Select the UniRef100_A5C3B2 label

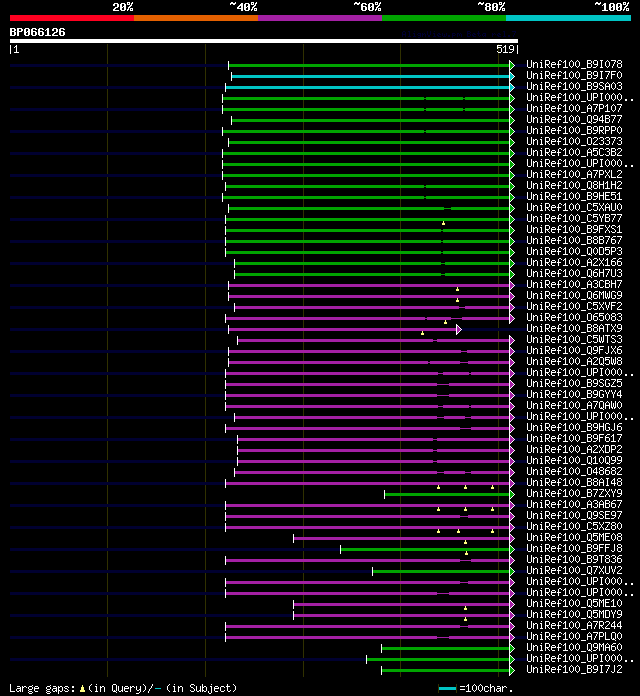[574, 152]
